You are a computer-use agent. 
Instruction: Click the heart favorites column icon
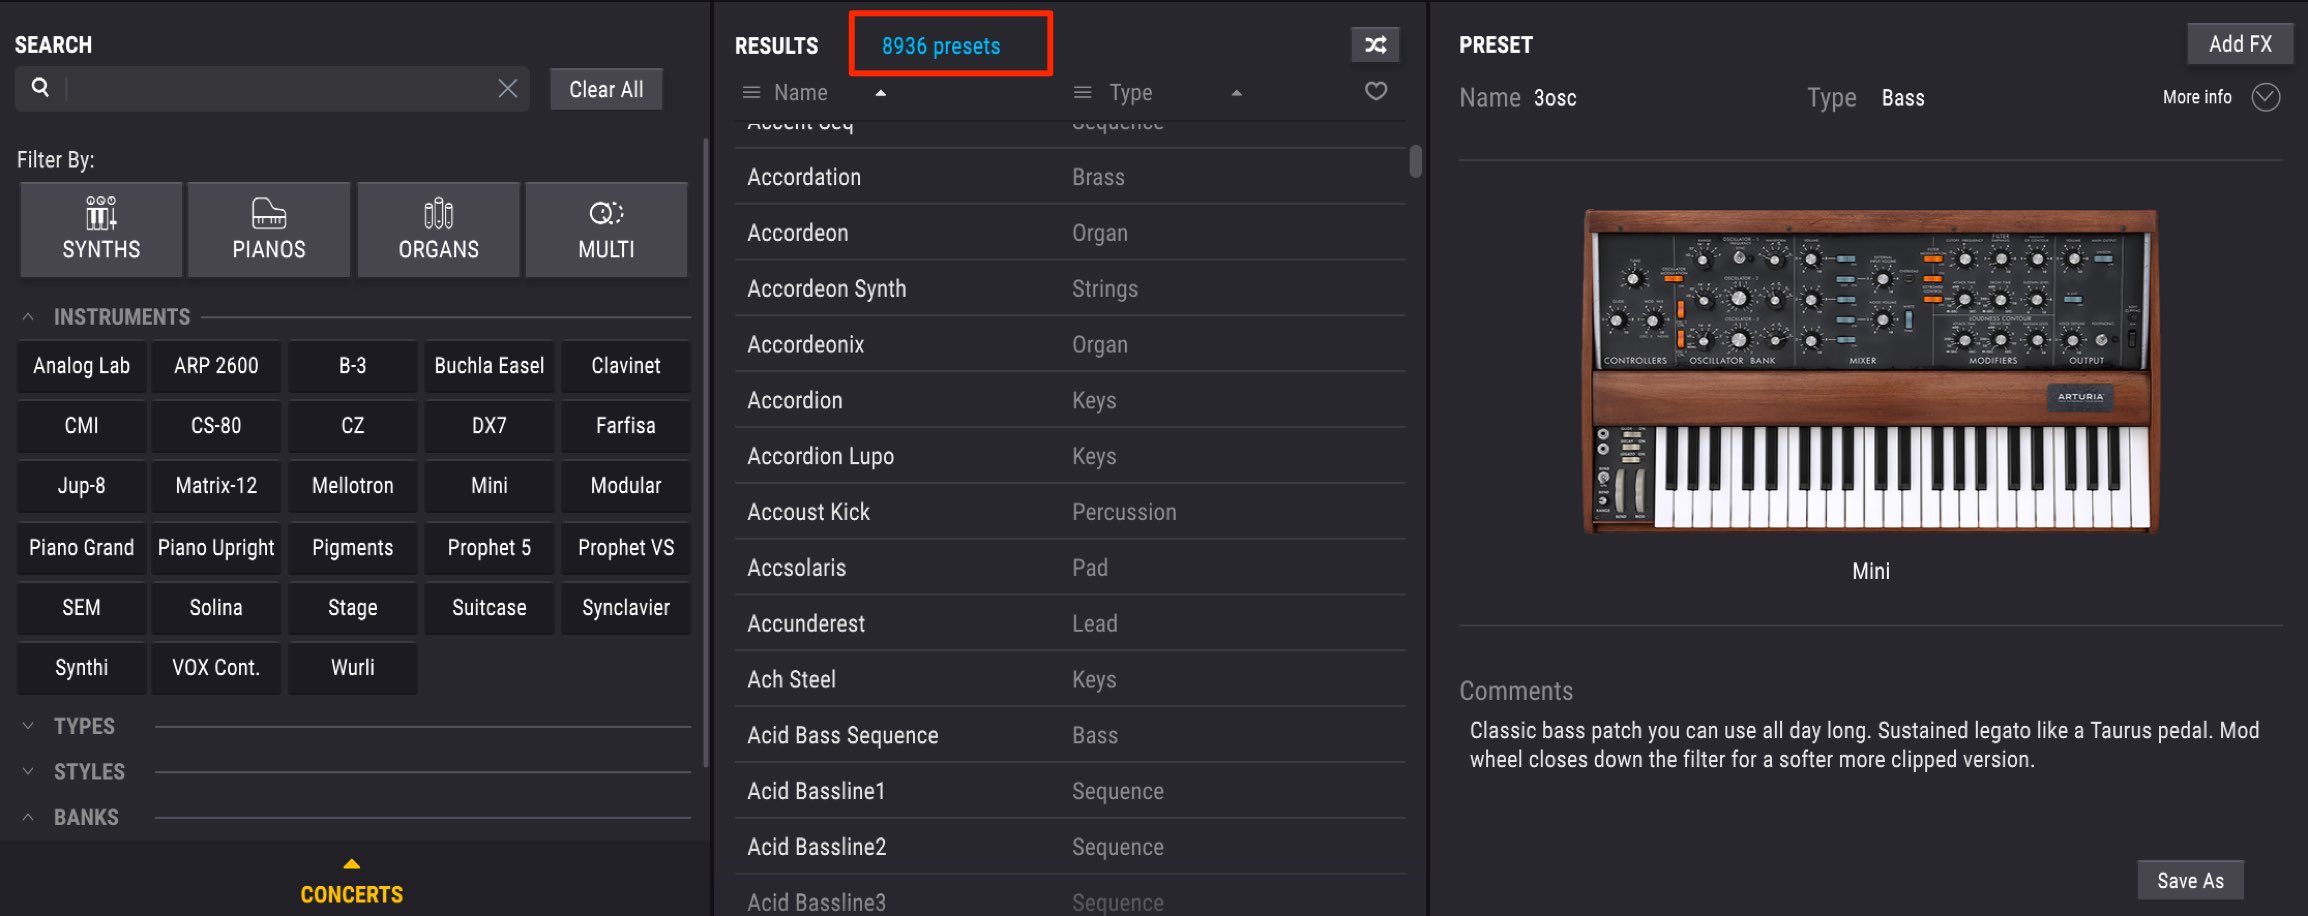point(1376,91)
